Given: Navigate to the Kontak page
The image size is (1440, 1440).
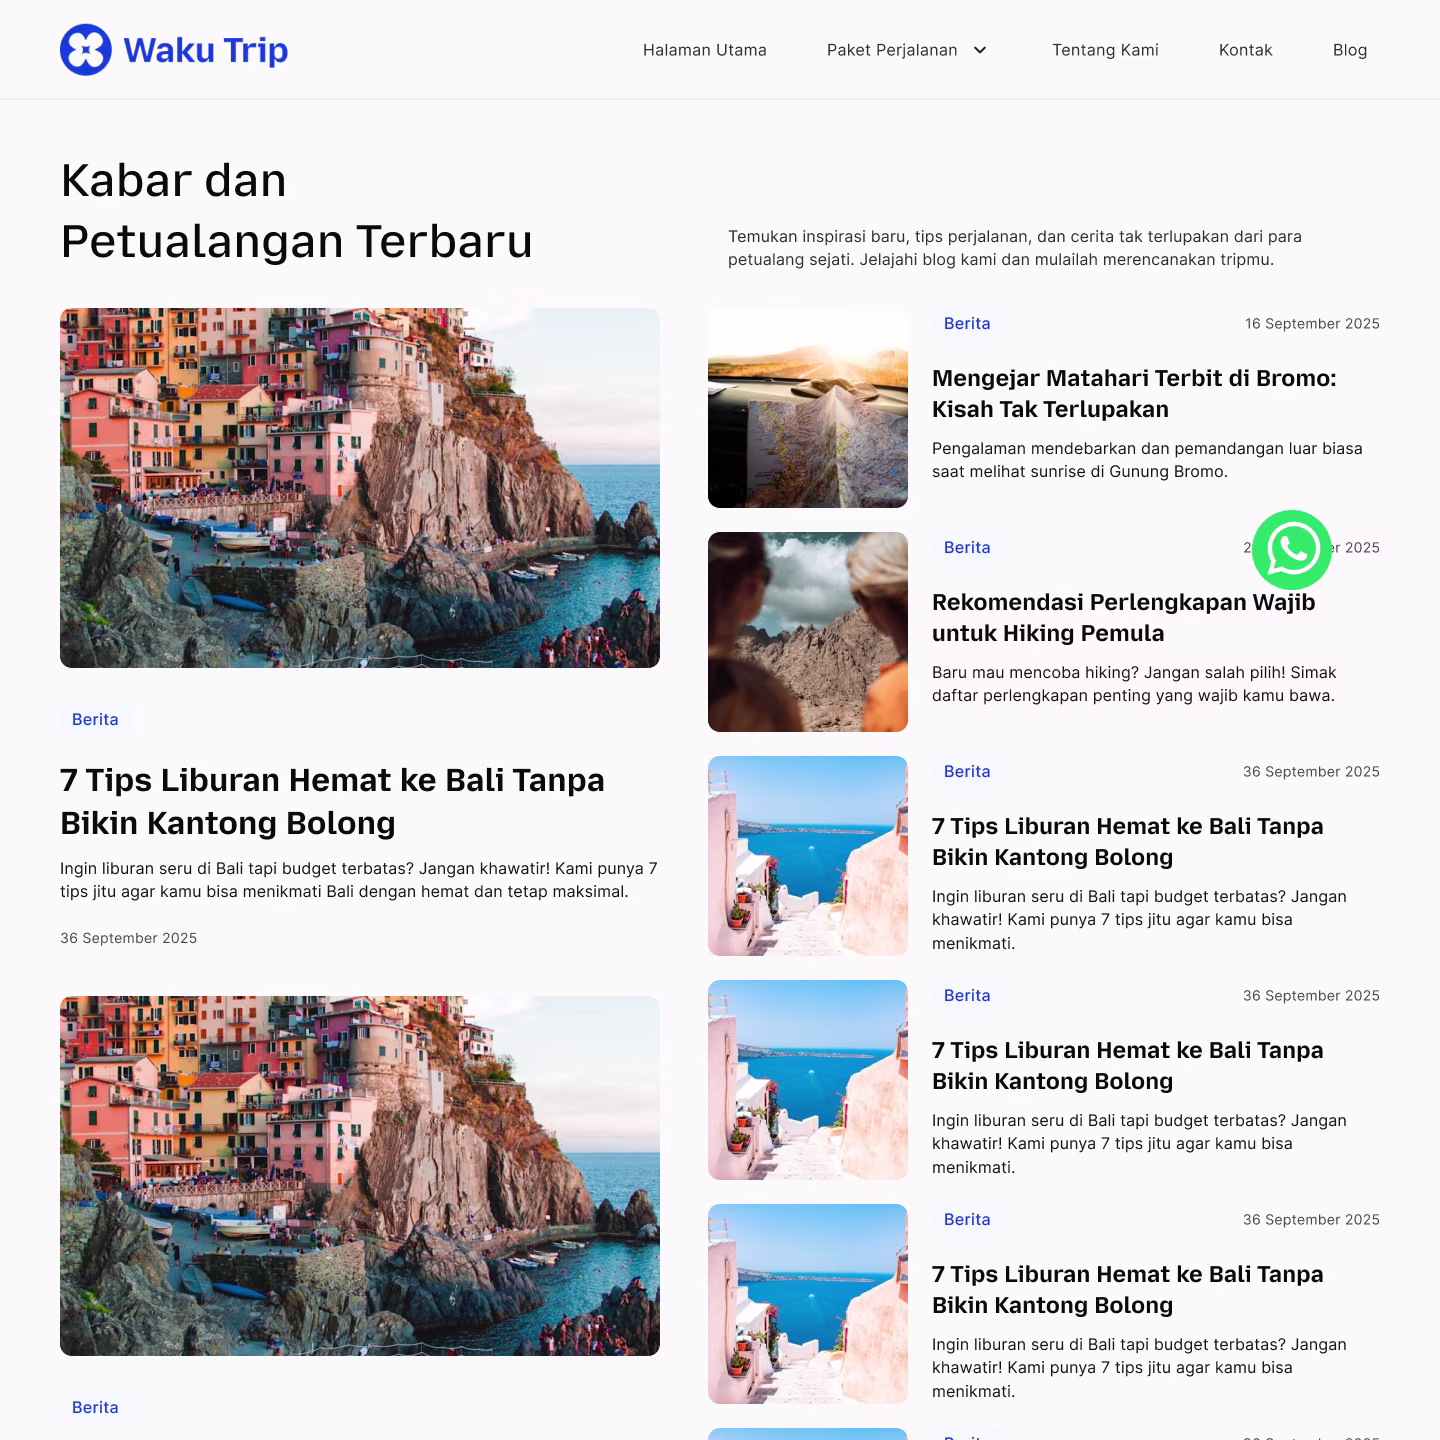Looking at the screenshot, I should coord(1246,50).
